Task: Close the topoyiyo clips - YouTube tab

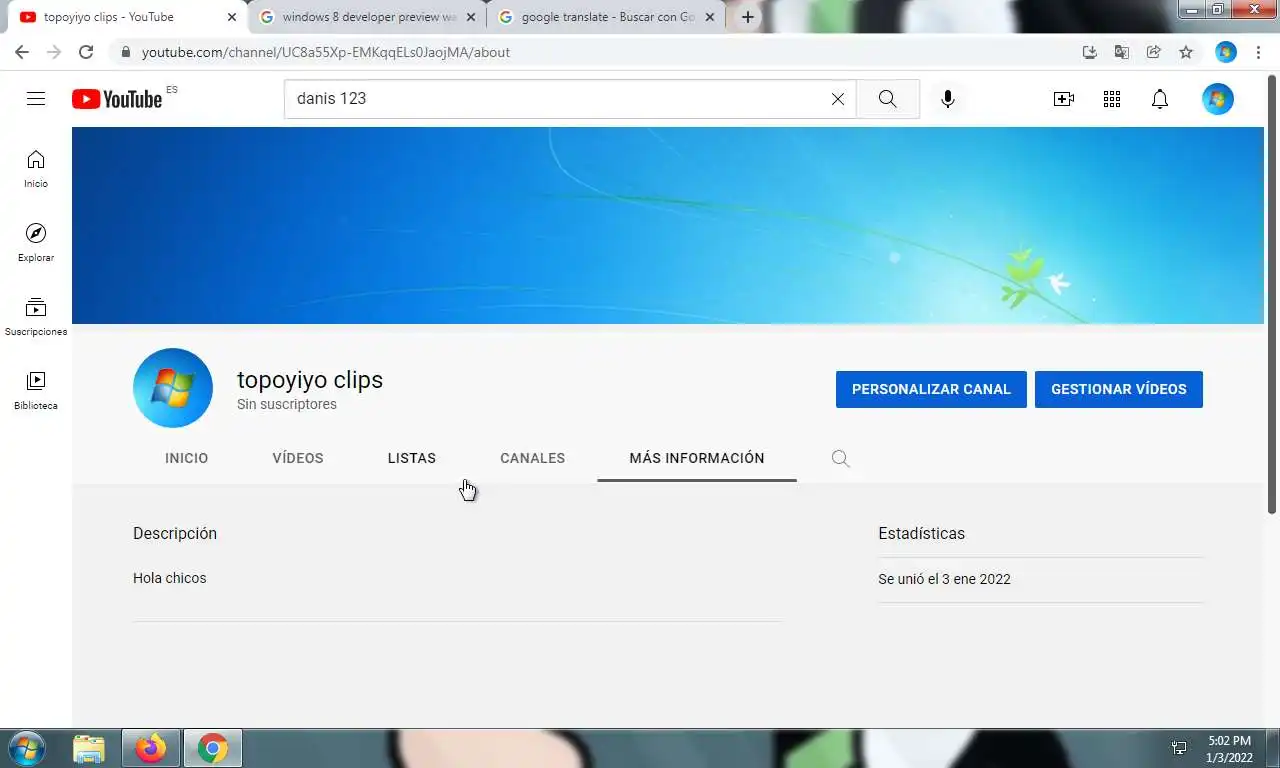Action: click(232, 17)
